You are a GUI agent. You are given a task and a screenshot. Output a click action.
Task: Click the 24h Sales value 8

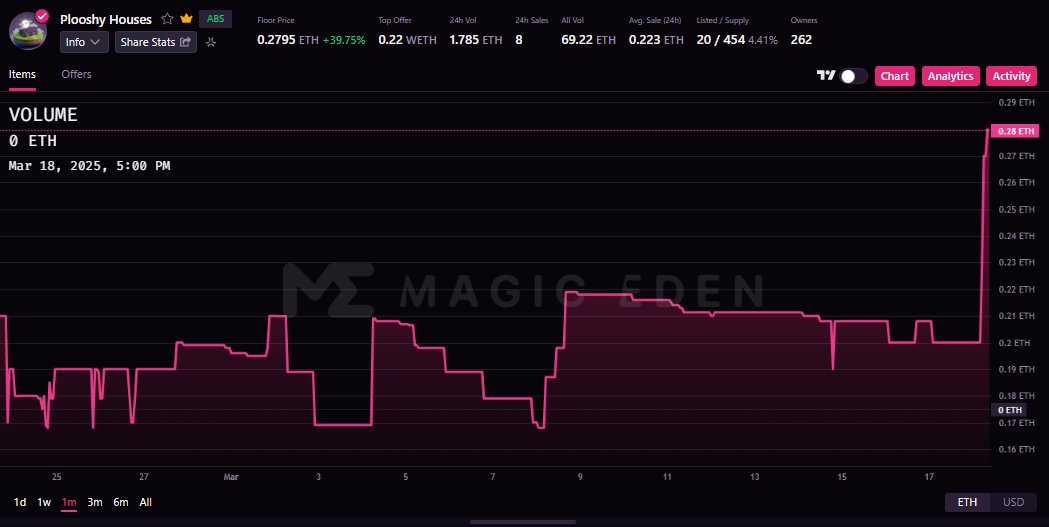coord(519,40)
